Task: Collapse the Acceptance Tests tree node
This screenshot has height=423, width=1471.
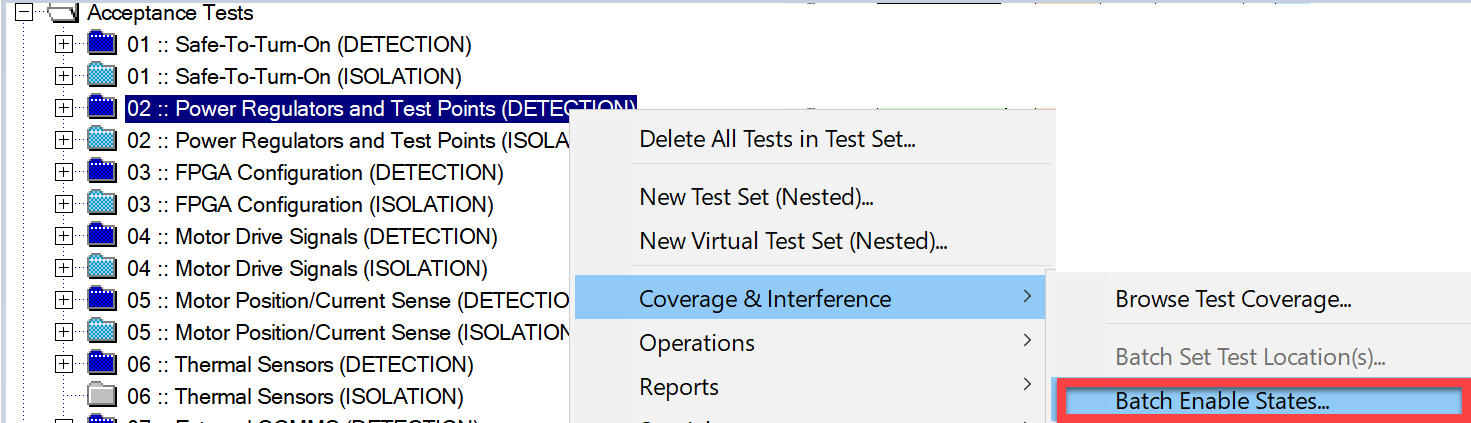Action: point(25,14)
